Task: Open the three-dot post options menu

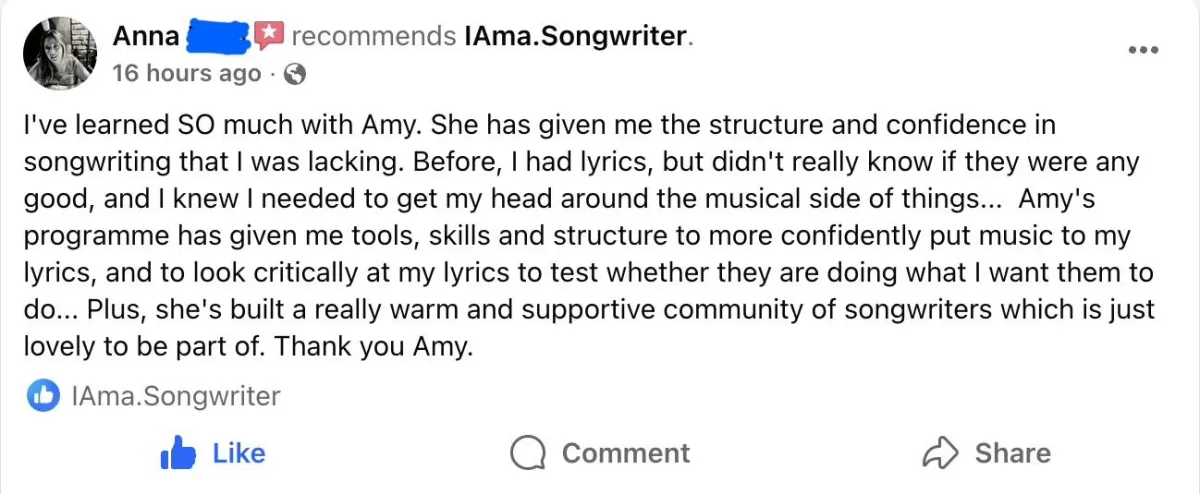Action: tap(1143, 50)
